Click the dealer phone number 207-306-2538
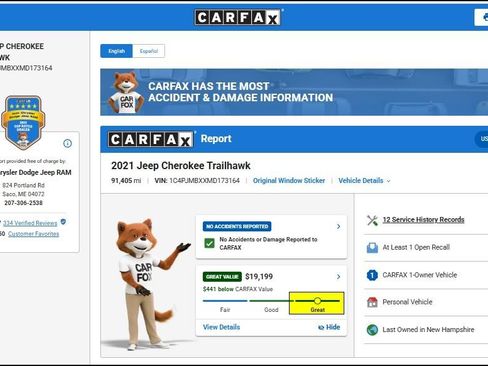Image resolution: width=488 pixels, height=366 pixels. (23, 203)
